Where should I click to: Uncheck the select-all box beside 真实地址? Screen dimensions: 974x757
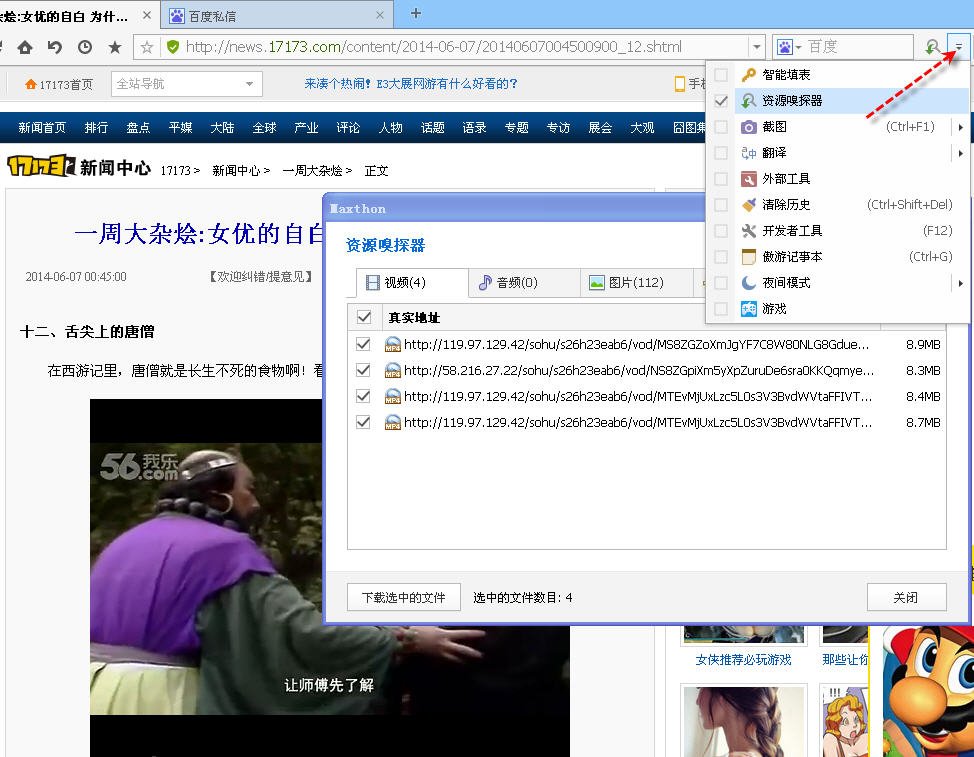coord(364,317)
